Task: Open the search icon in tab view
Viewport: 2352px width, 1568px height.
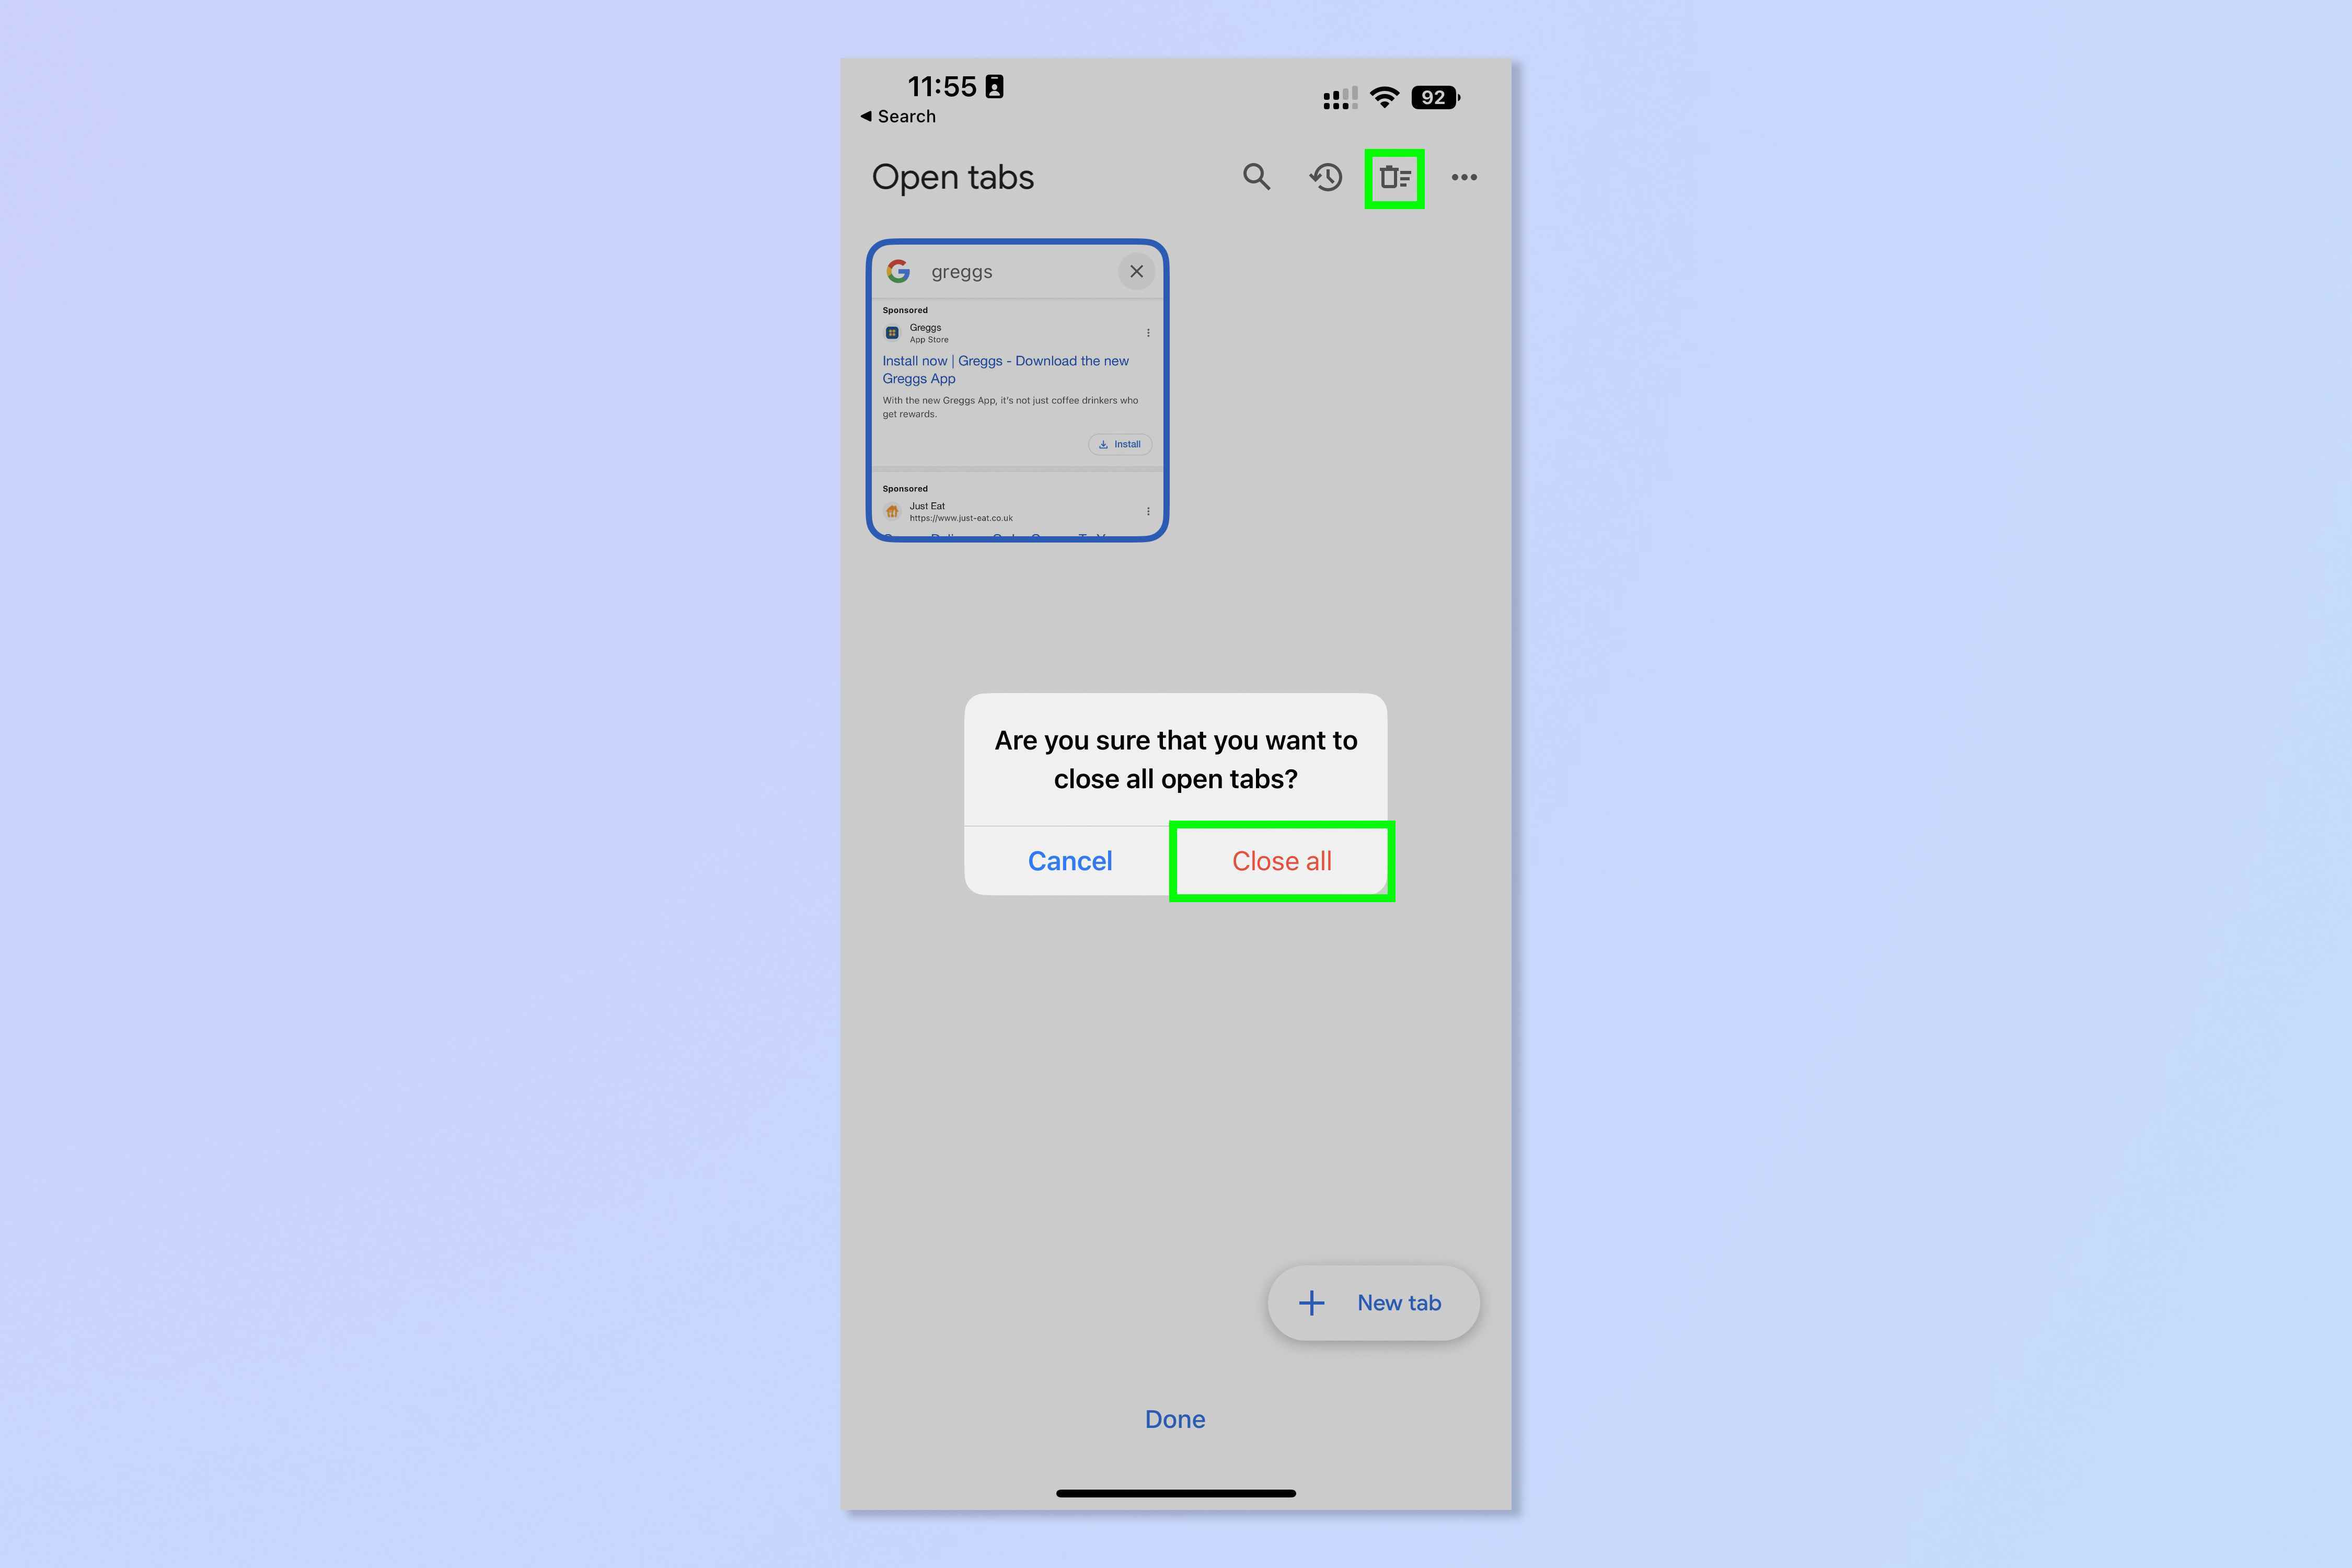Action: click(1256, 177)
